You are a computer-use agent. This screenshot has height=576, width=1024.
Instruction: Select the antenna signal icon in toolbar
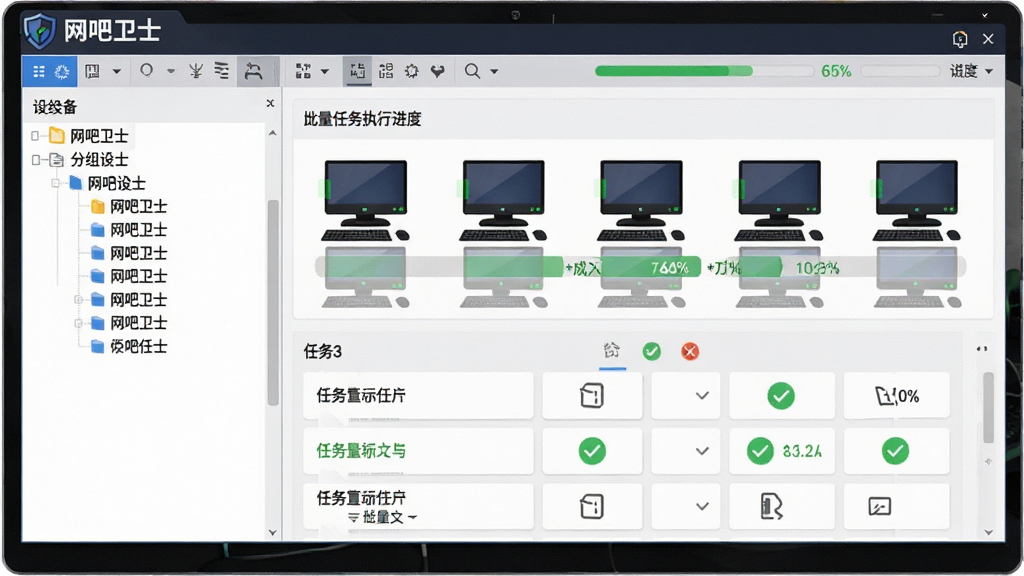tap(196, 71)
